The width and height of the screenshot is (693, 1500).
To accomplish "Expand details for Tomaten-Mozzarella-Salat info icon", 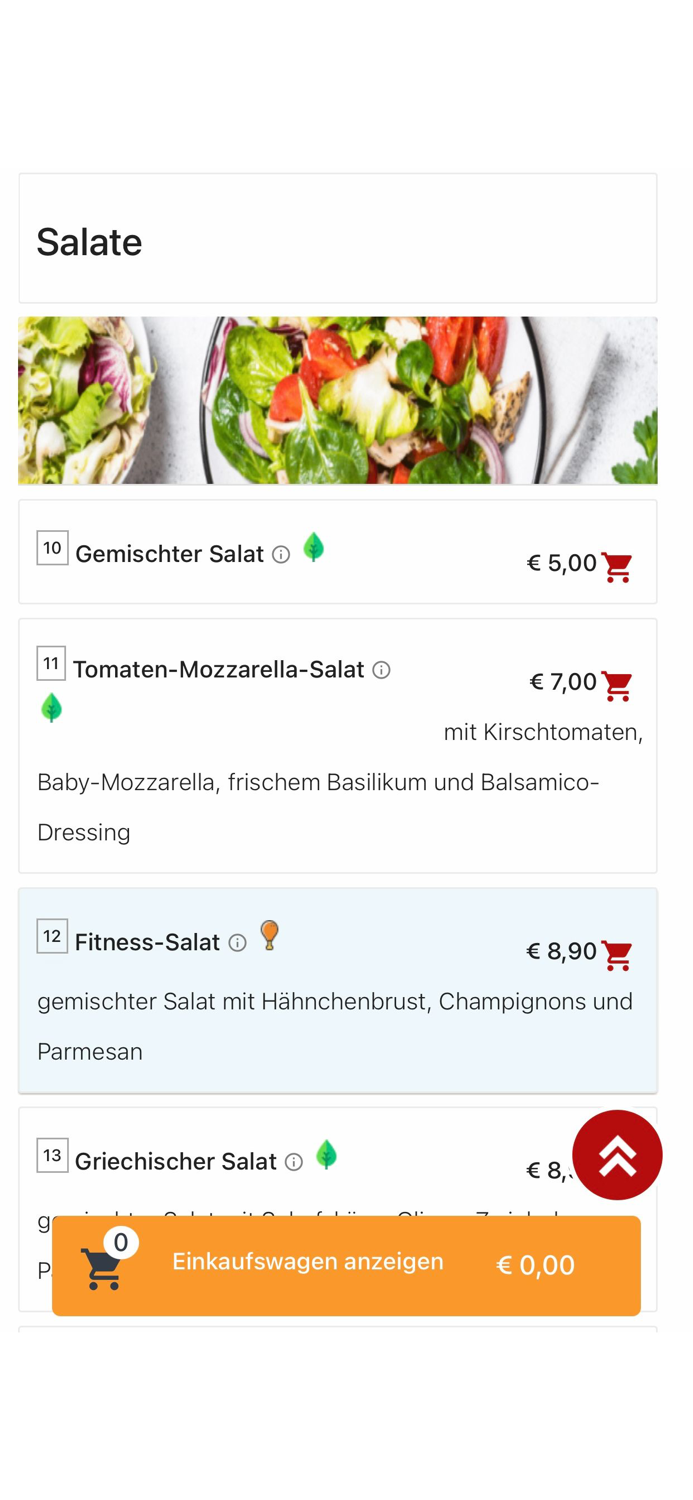I will [382, 671].
